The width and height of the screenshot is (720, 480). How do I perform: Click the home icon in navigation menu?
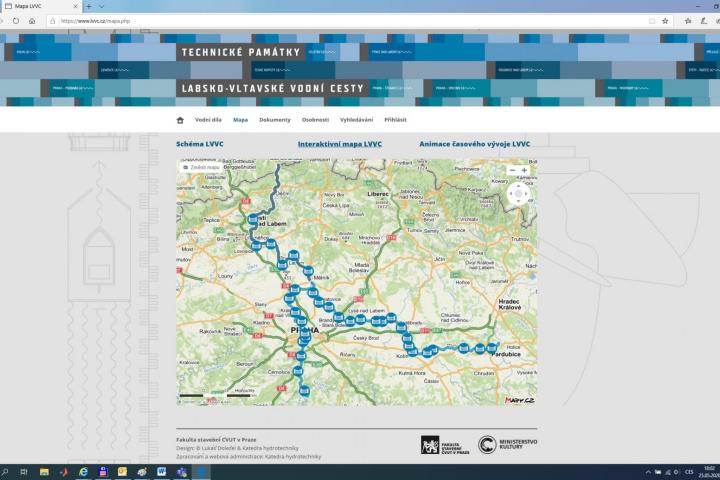pyautogui.click(x=180, y=120)
